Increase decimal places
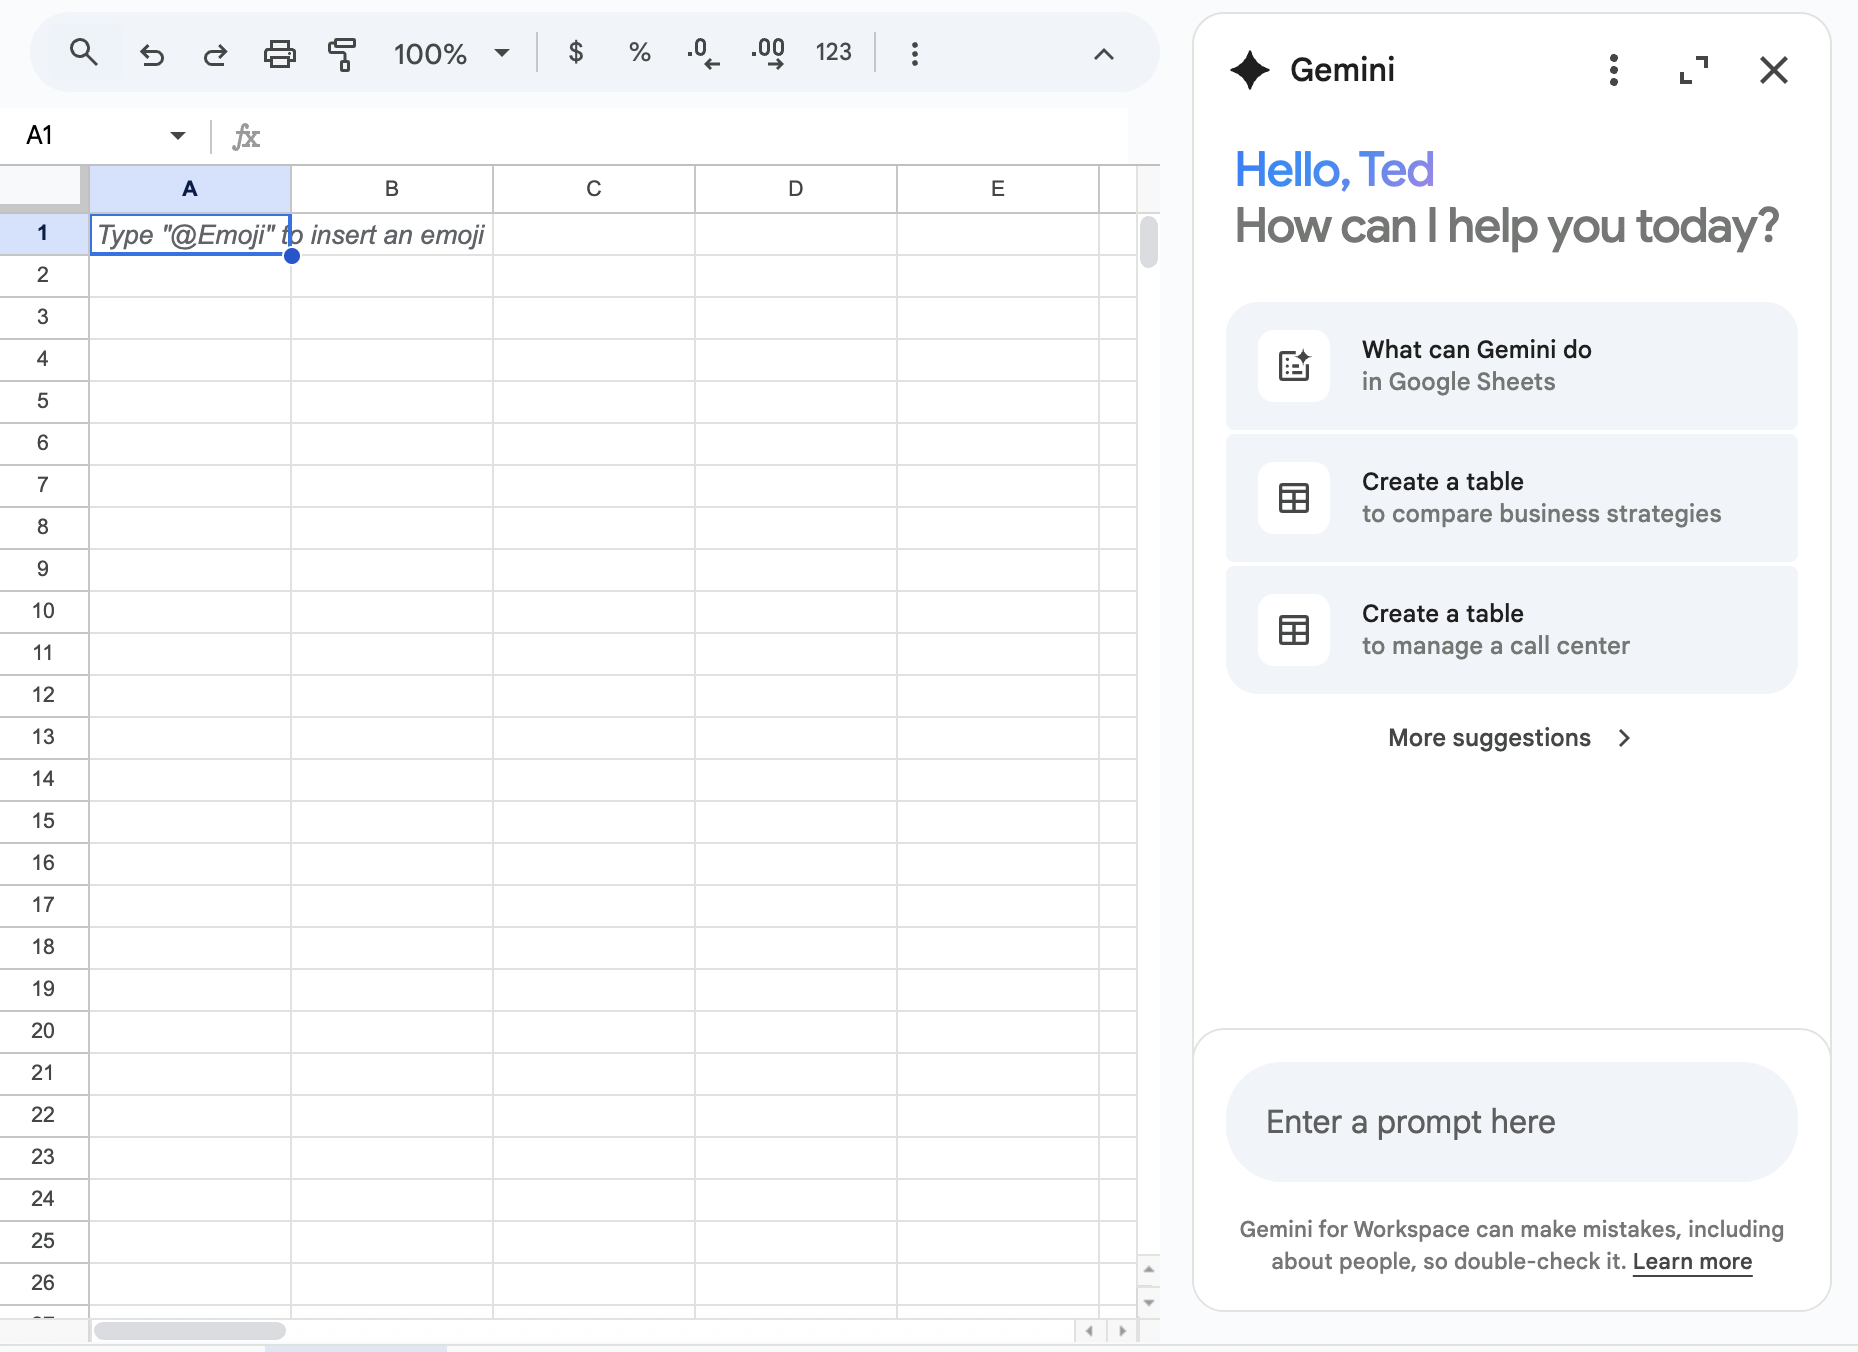This screenshot has height=1352, width=1858. [x=768, y=53]
